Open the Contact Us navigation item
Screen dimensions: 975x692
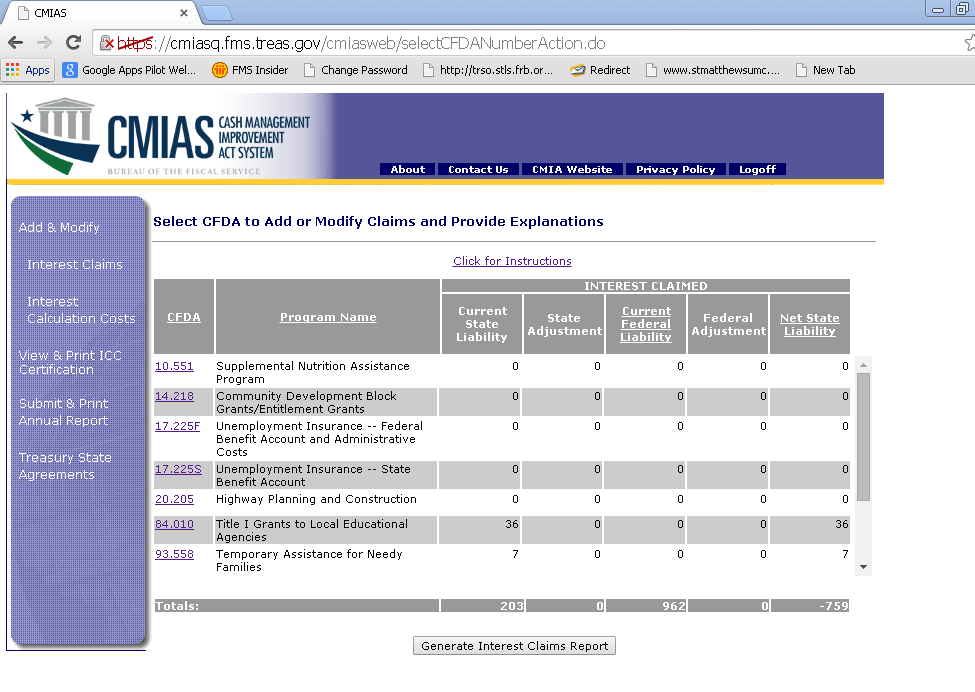tap(478, 169)
